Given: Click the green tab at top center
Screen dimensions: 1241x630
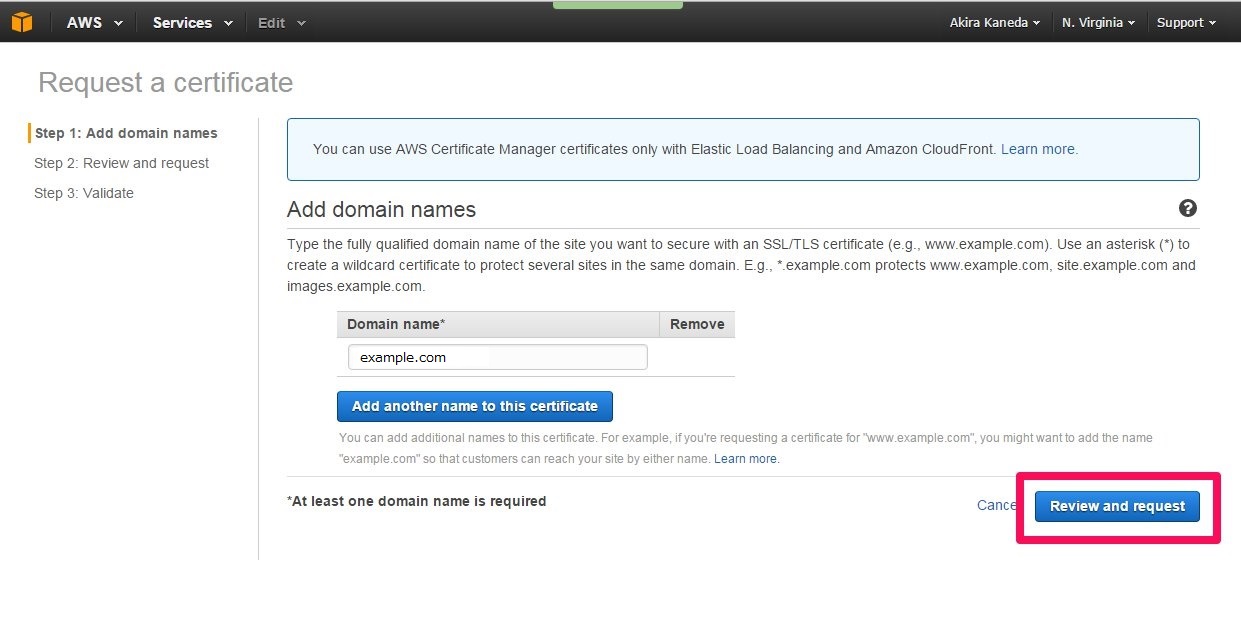Looking at the screenshot, I should tap(617, 5).
